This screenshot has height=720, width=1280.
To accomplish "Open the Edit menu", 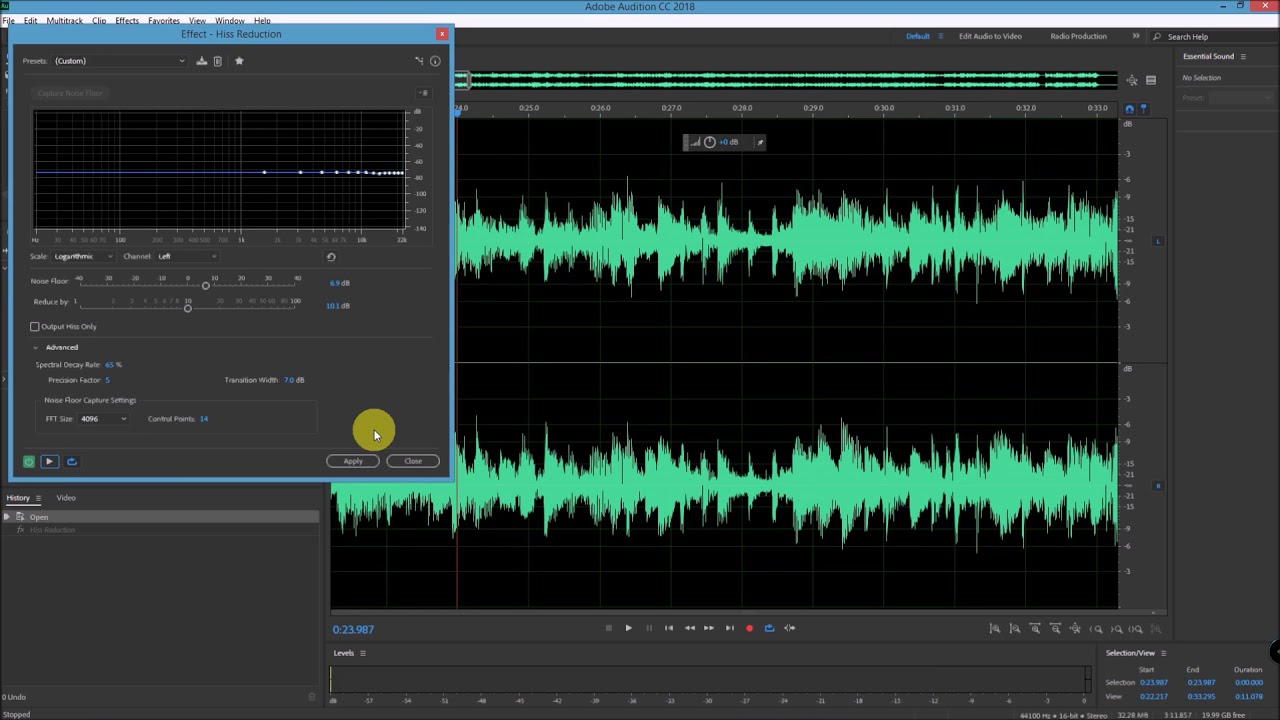I will point(31,20).
